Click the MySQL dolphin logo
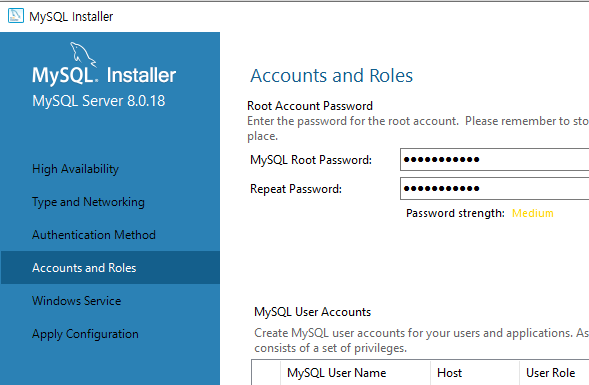This screenshot has width=589, height=385. click(x=83, y=55)
